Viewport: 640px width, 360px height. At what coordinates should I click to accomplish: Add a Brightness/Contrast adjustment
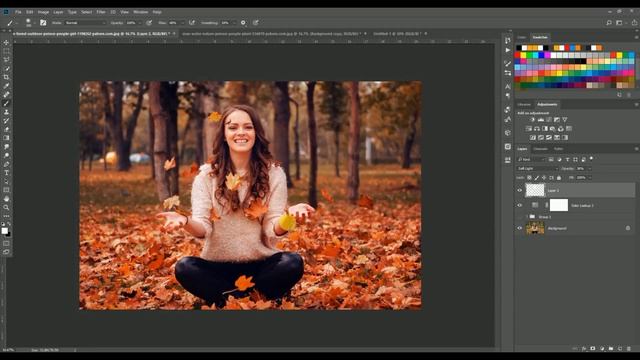[533, 120]
